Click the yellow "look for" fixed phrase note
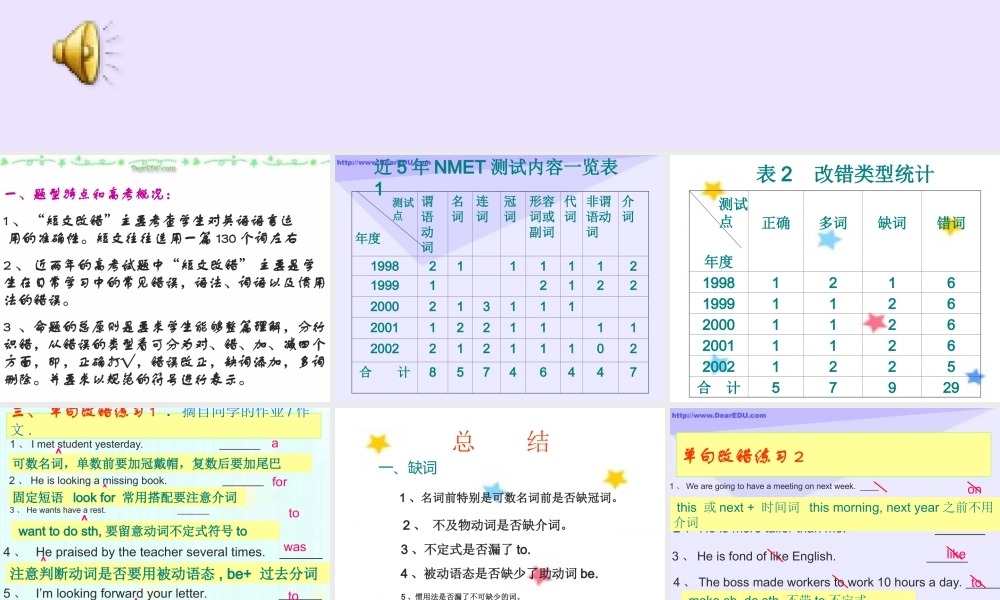The width and height of the screenshot is (1000, 600). pos(125,497)
